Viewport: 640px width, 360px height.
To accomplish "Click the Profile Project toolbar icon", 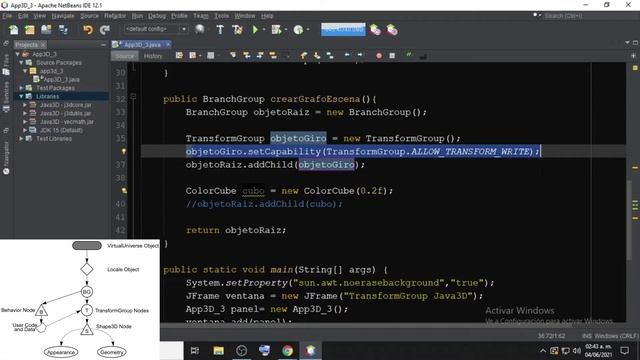I will click(x=298, y=30).
